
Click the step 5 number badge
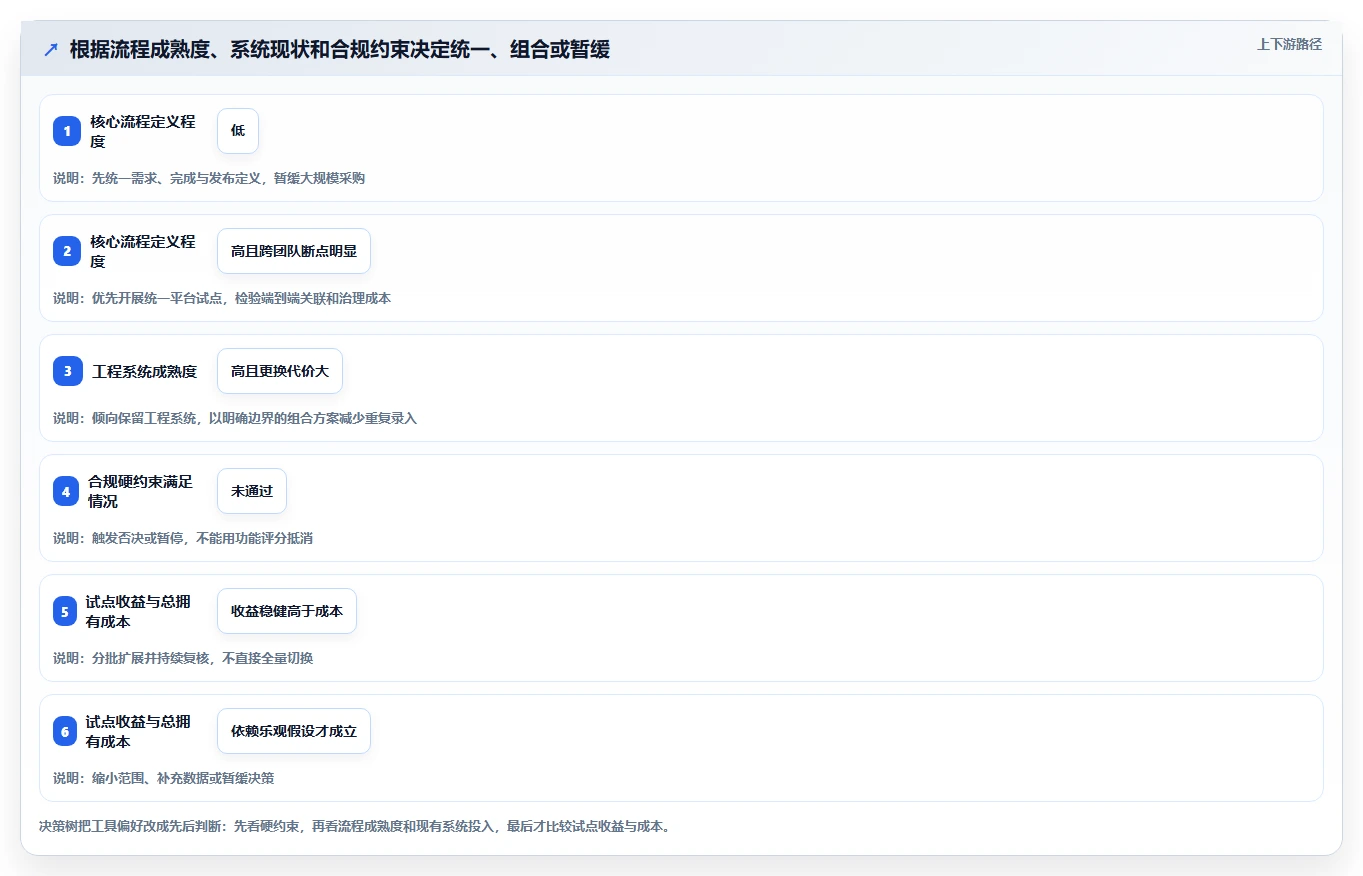pos(67,611)
